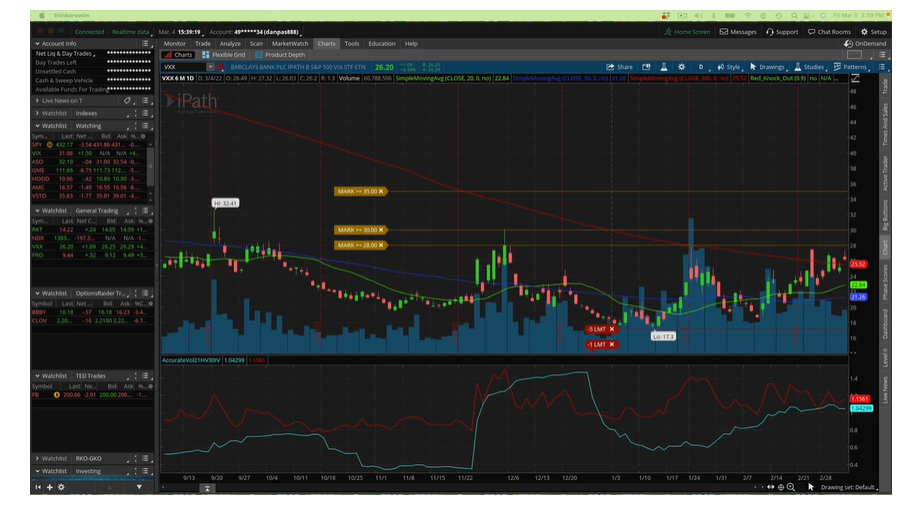The image size is (916, 523).
Task: Click the macOS Spotlight search icon
Action: pos(794,15)
